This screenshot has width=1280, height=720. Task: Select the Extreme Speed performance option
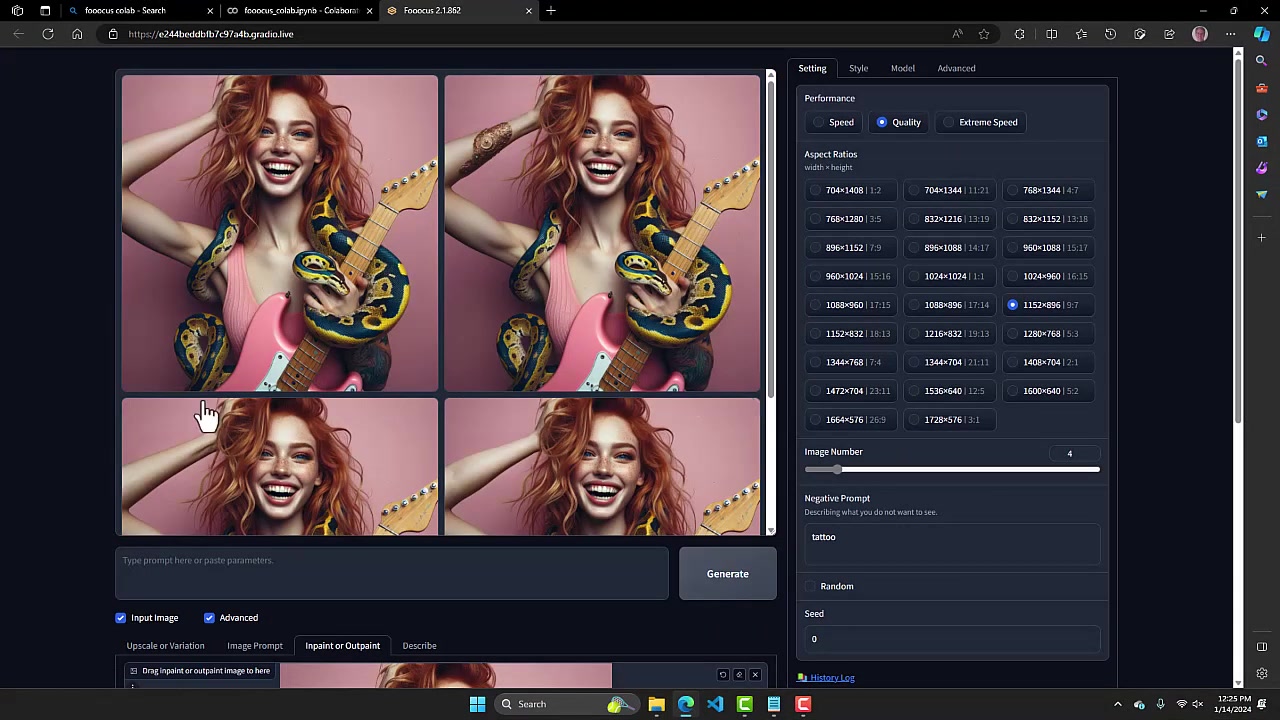[x=981, y=122]
